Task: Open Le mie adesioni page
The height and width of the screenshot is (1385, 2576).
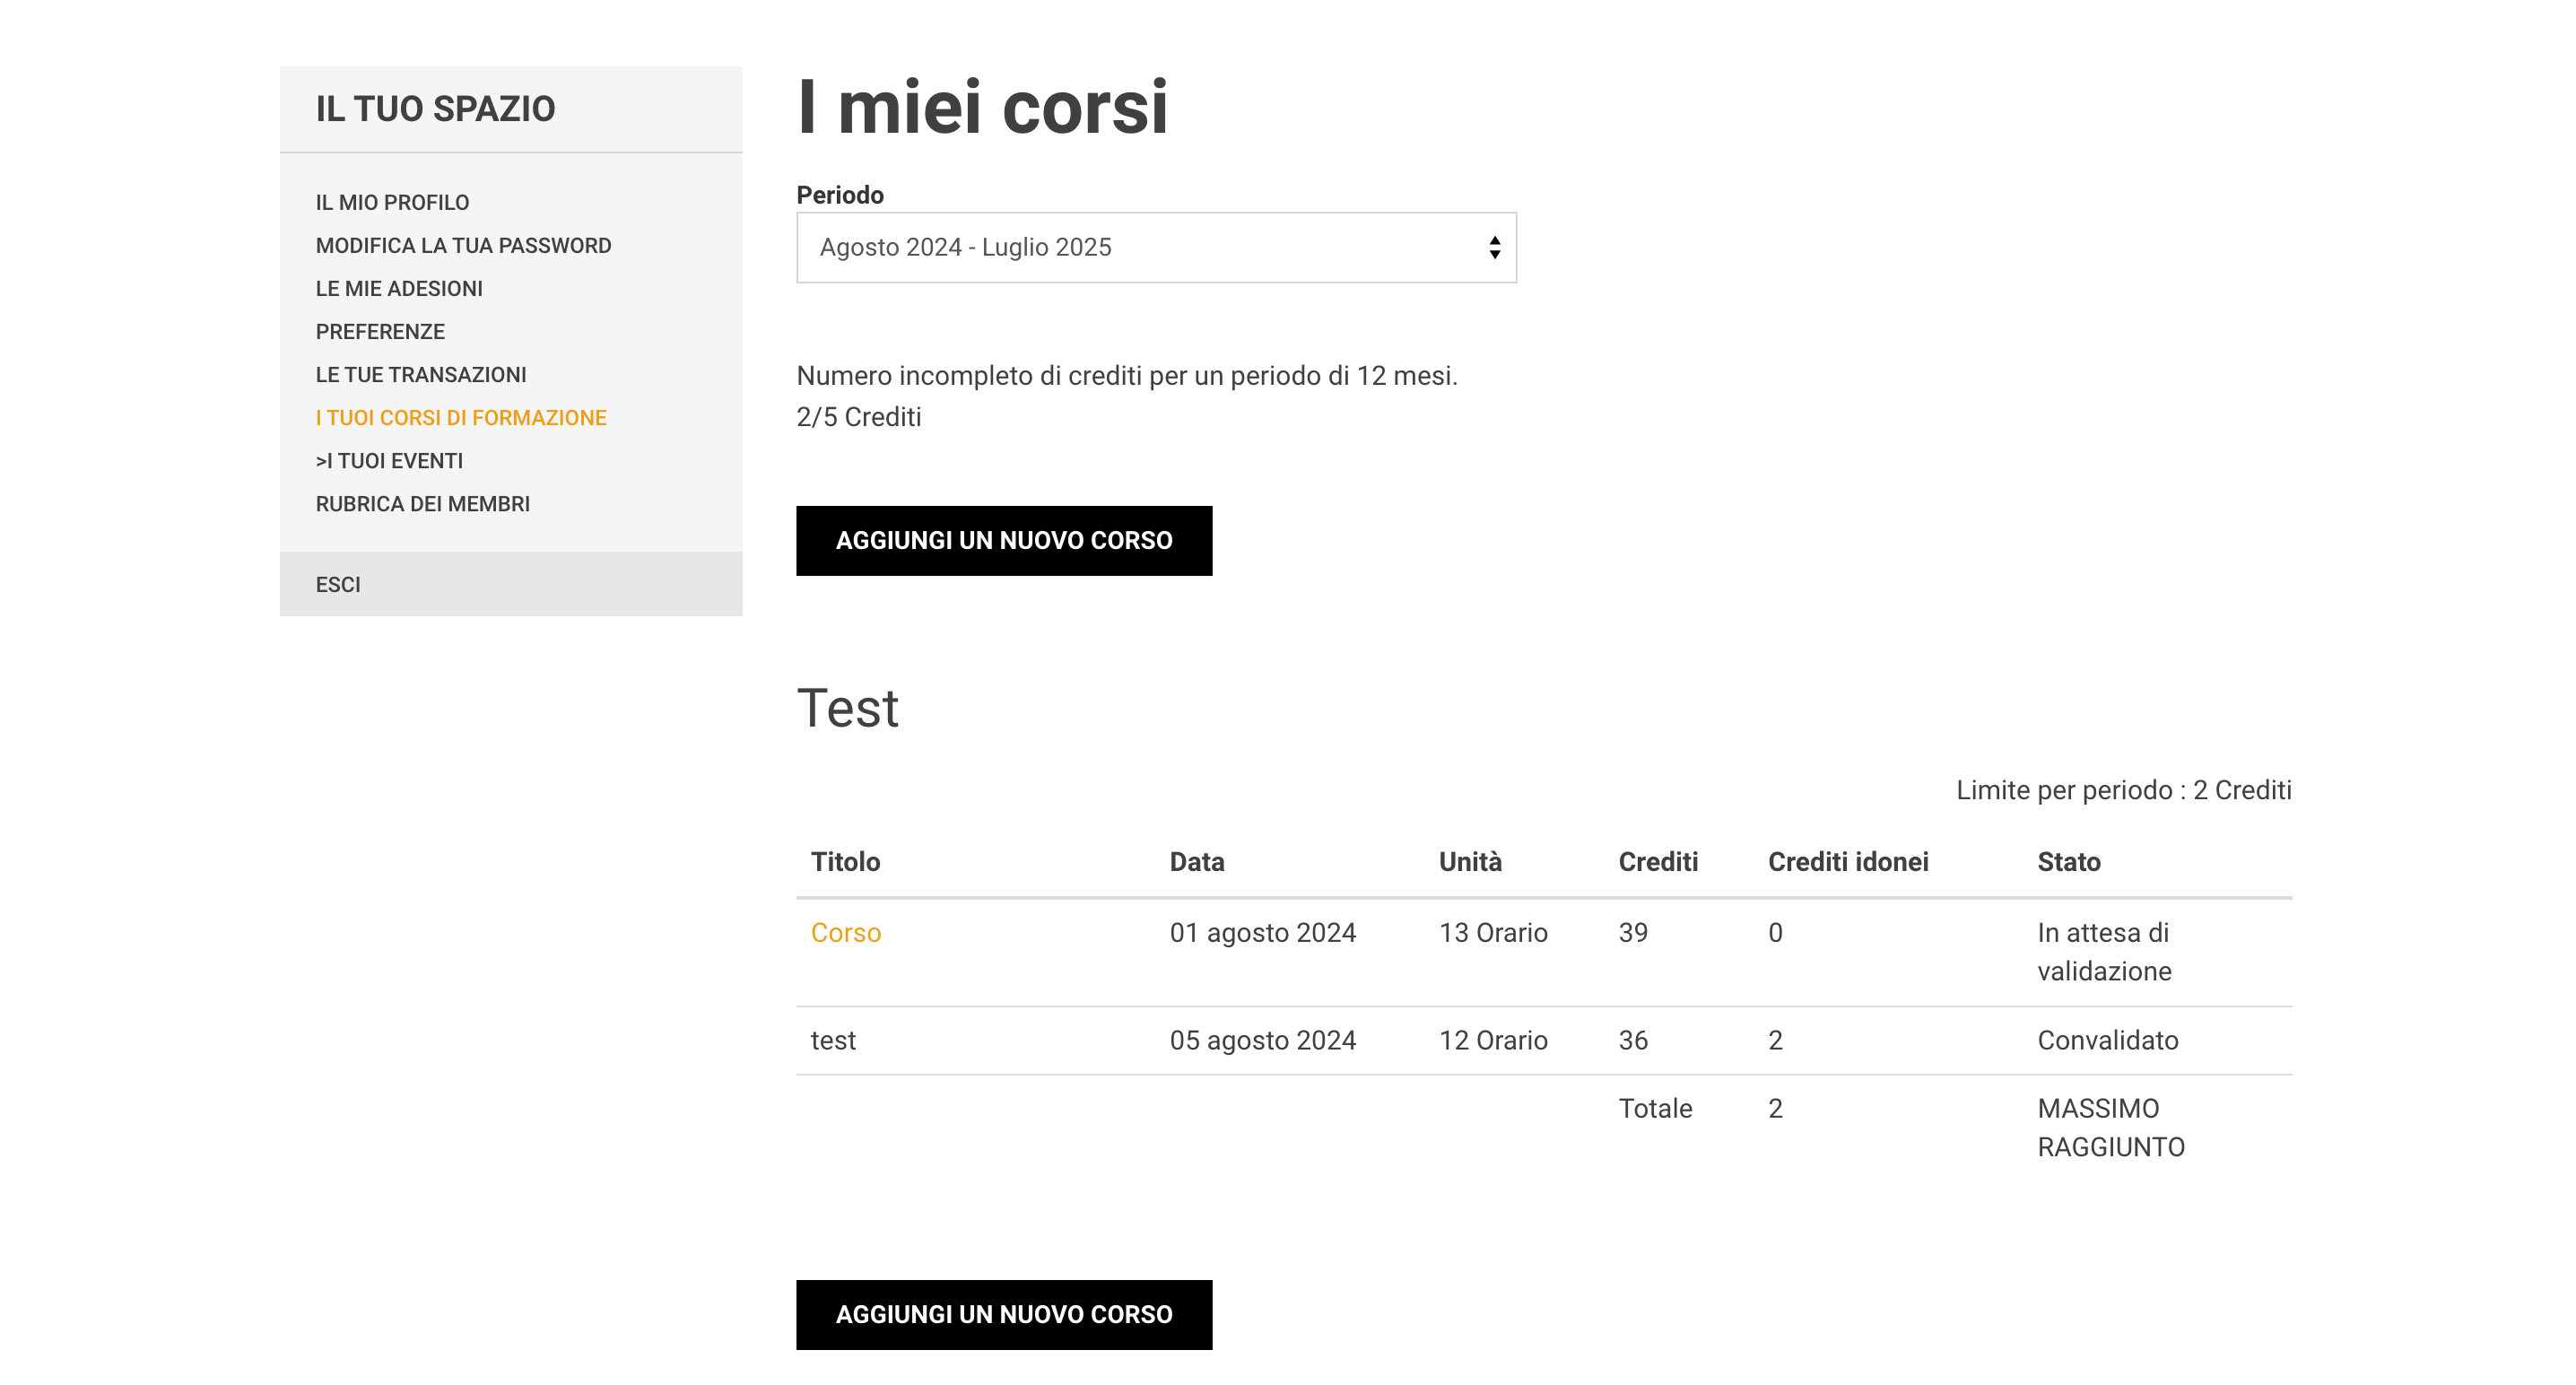Action: click(x=399, y=288)
